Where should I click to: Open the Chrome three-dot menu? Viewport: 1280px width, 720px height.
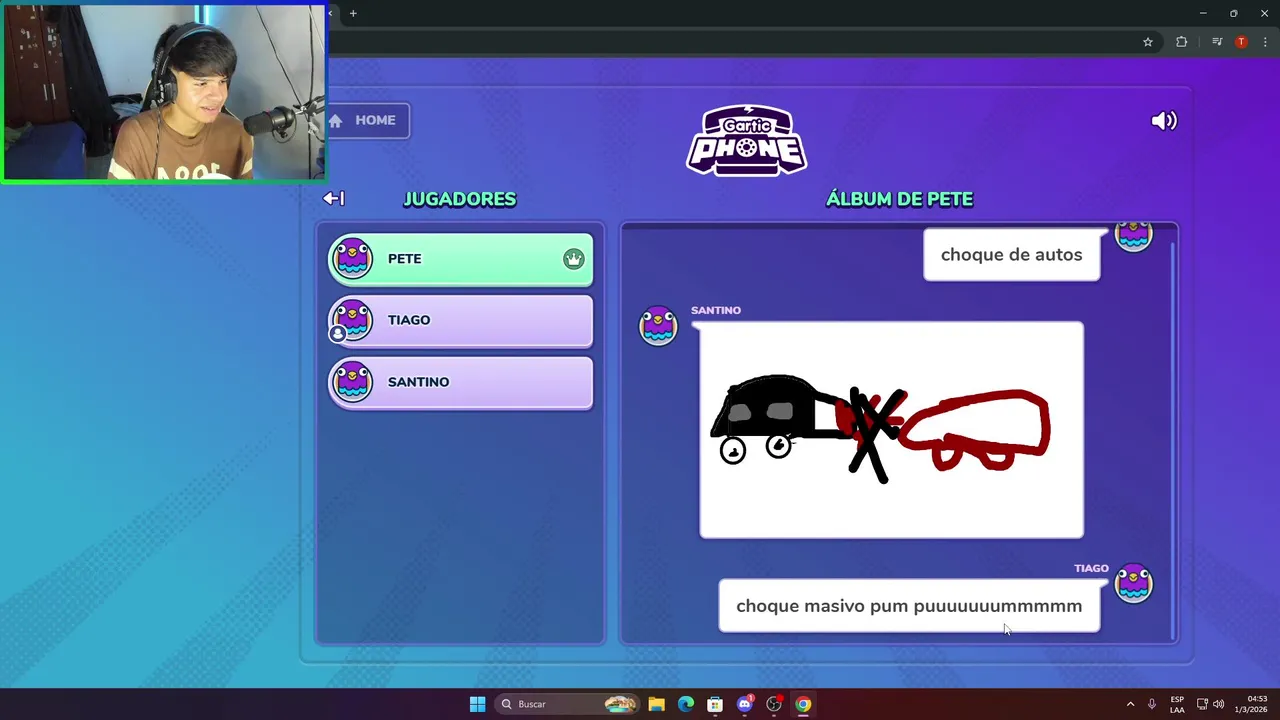click(1265, 42)
